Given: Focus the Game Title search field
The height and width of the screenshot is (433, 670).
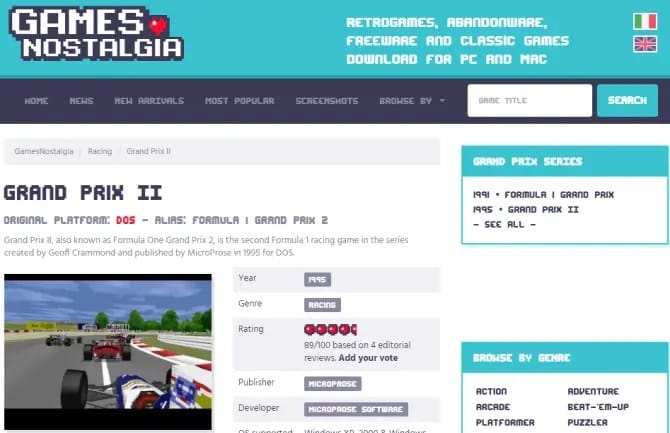Looking at the screenshot, I should 529,100.
